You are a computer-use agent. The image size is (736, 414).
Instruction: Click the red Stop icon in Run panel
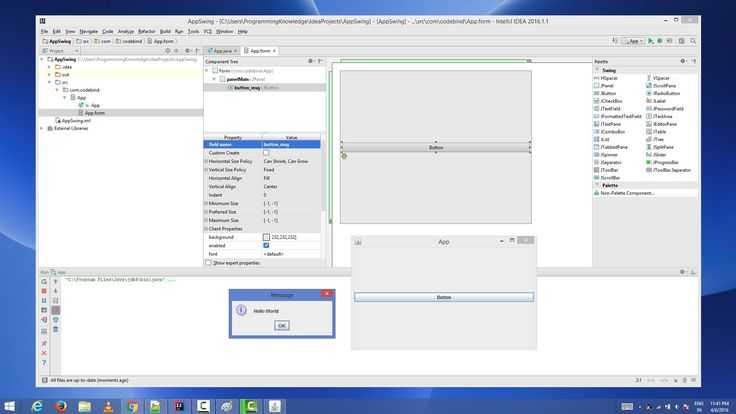click(x=44, y=291)
